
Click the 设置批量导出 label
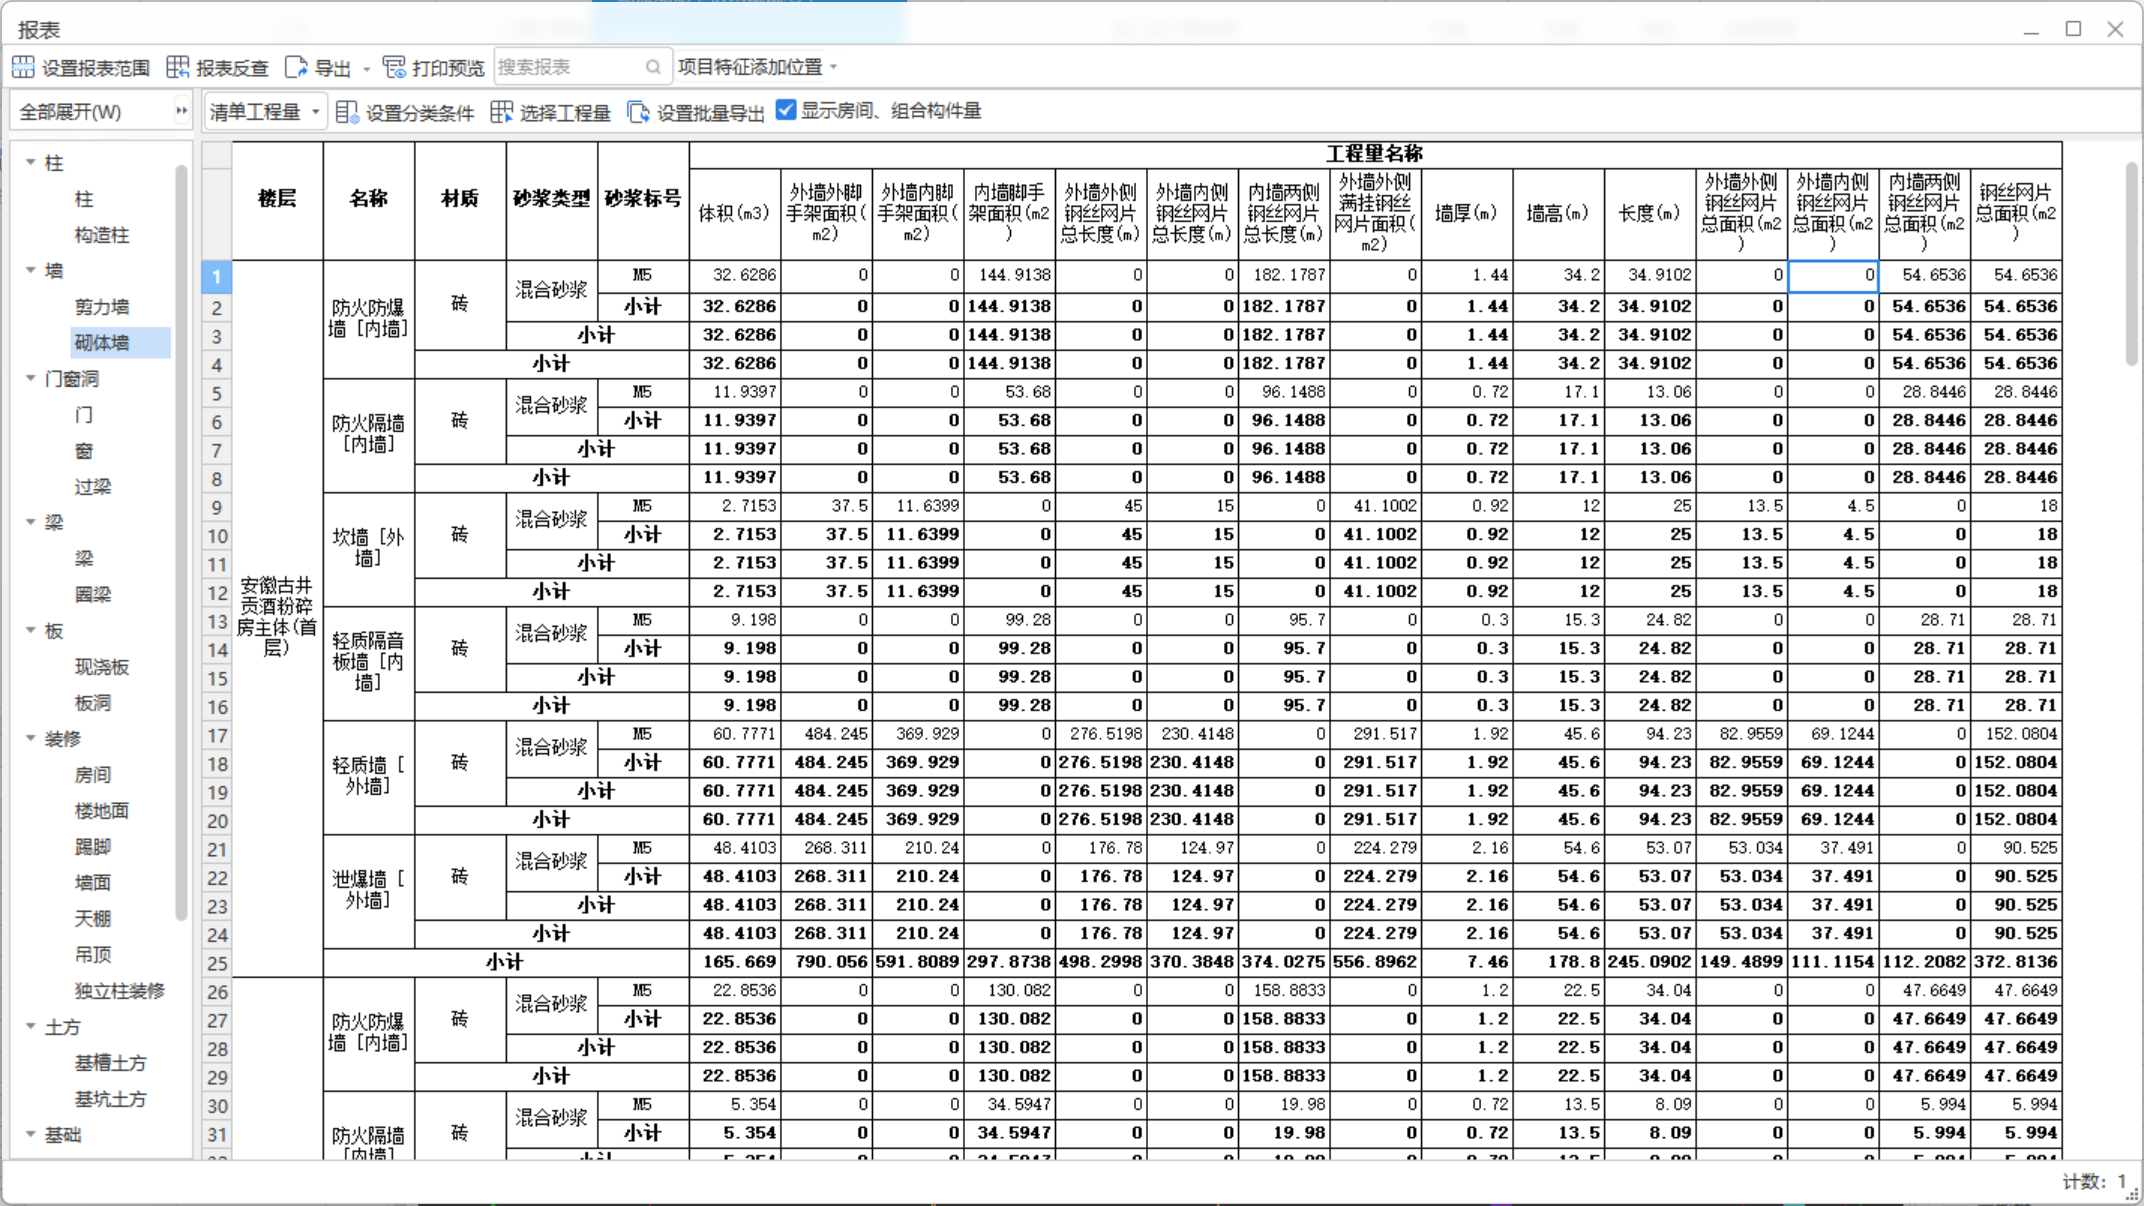point(711,113)
